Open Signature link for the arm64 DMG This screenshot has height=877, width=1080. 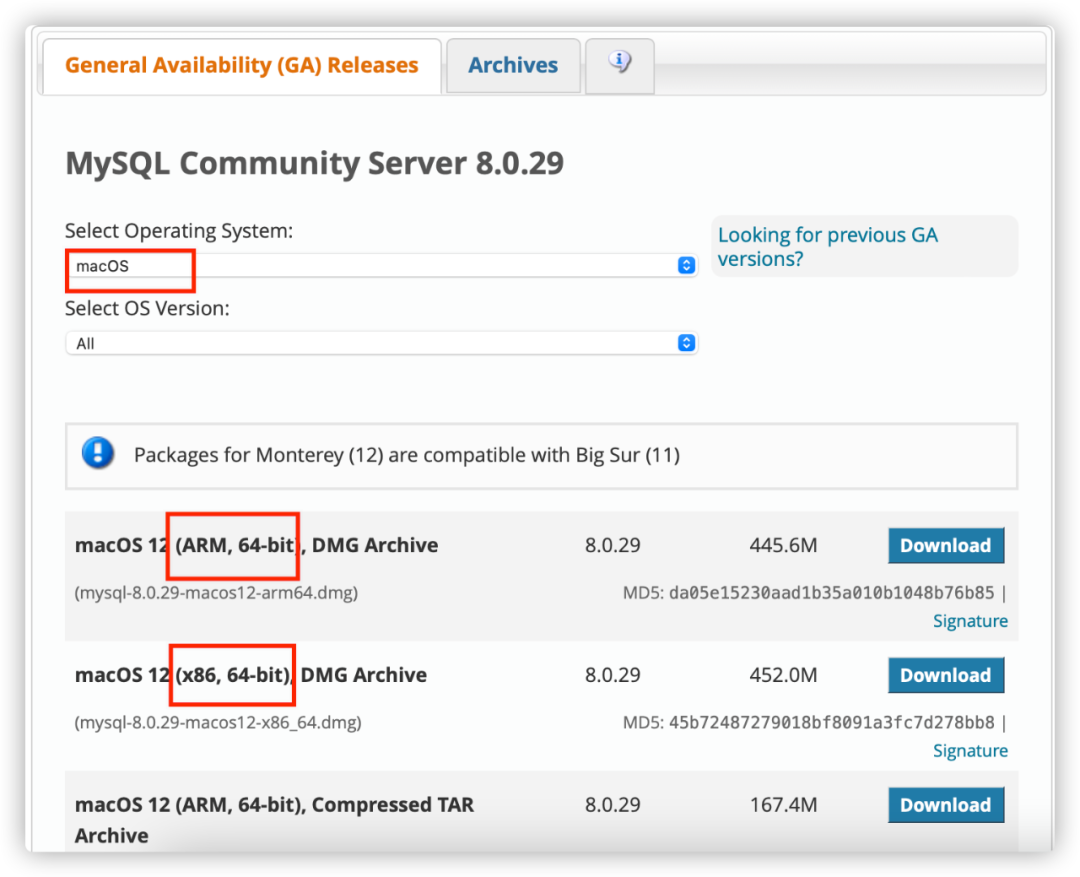[x=970, y=621]
